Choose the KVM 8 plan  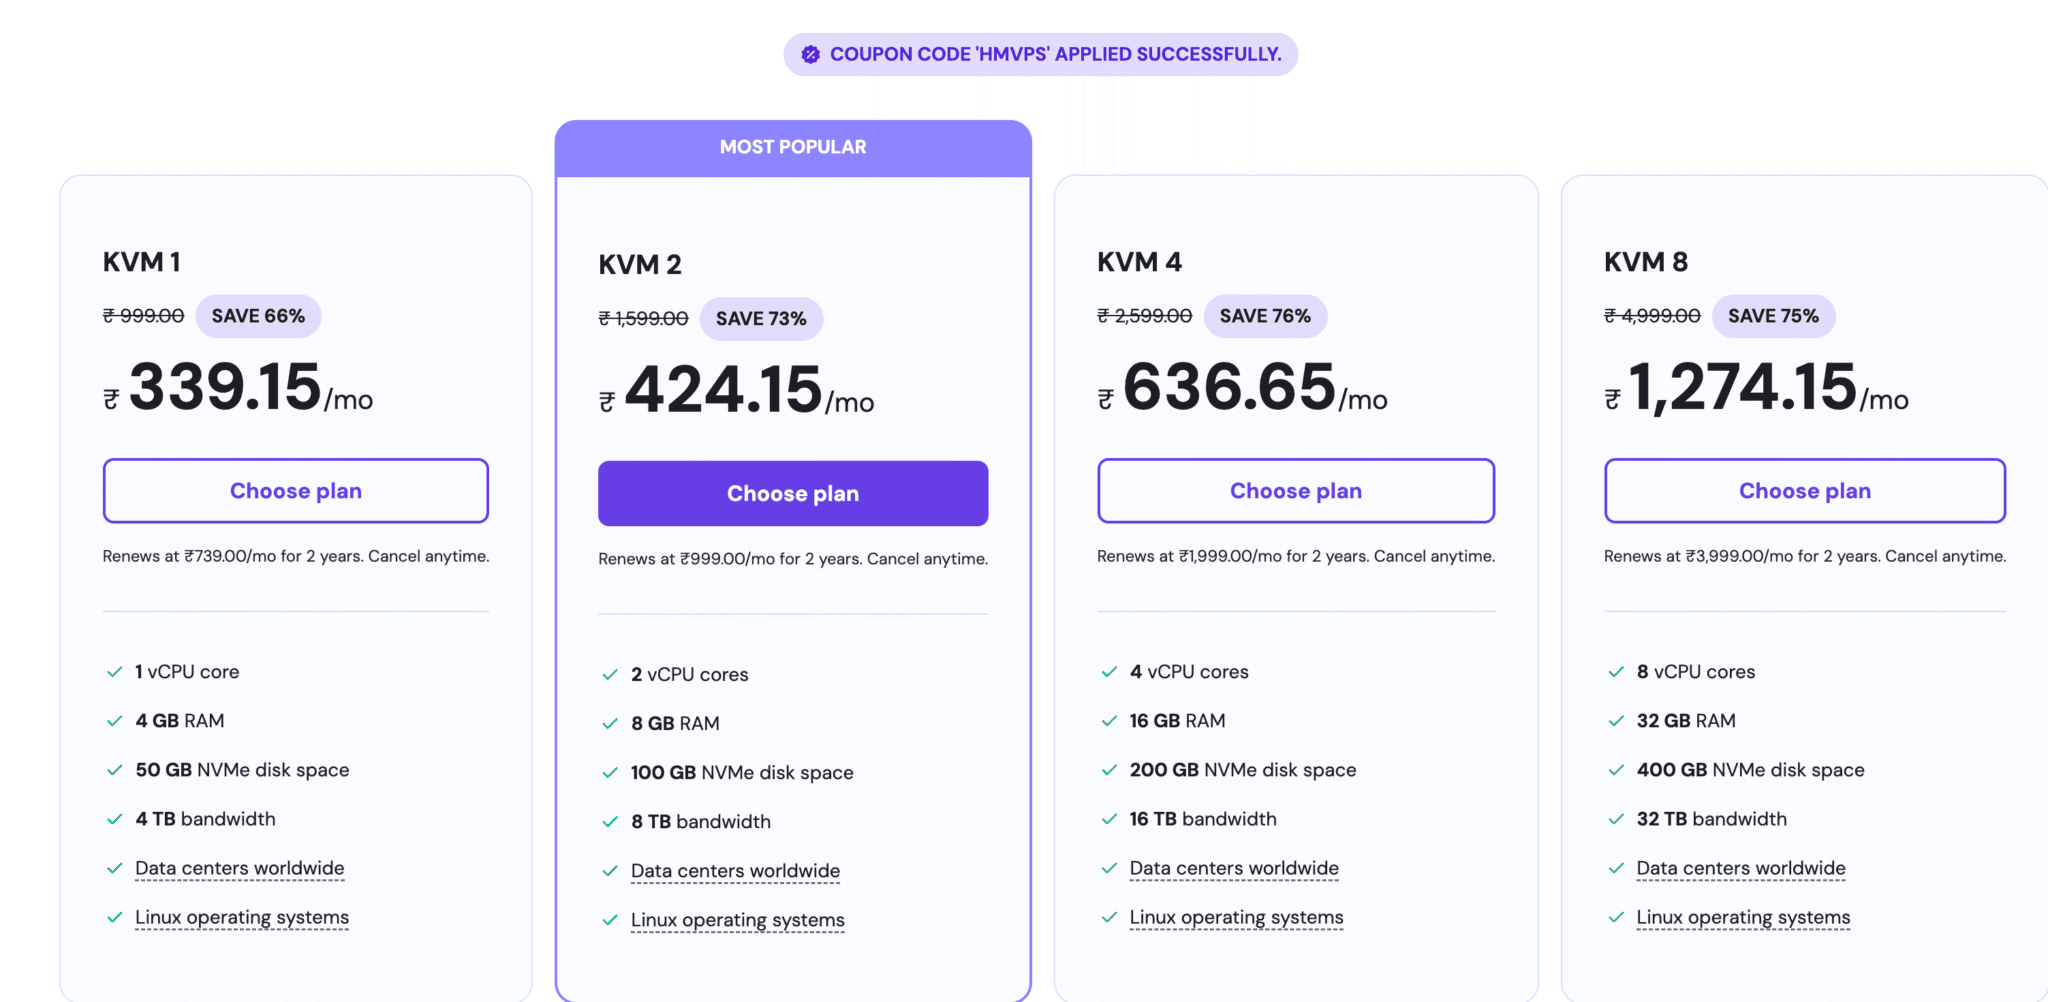1804,491
